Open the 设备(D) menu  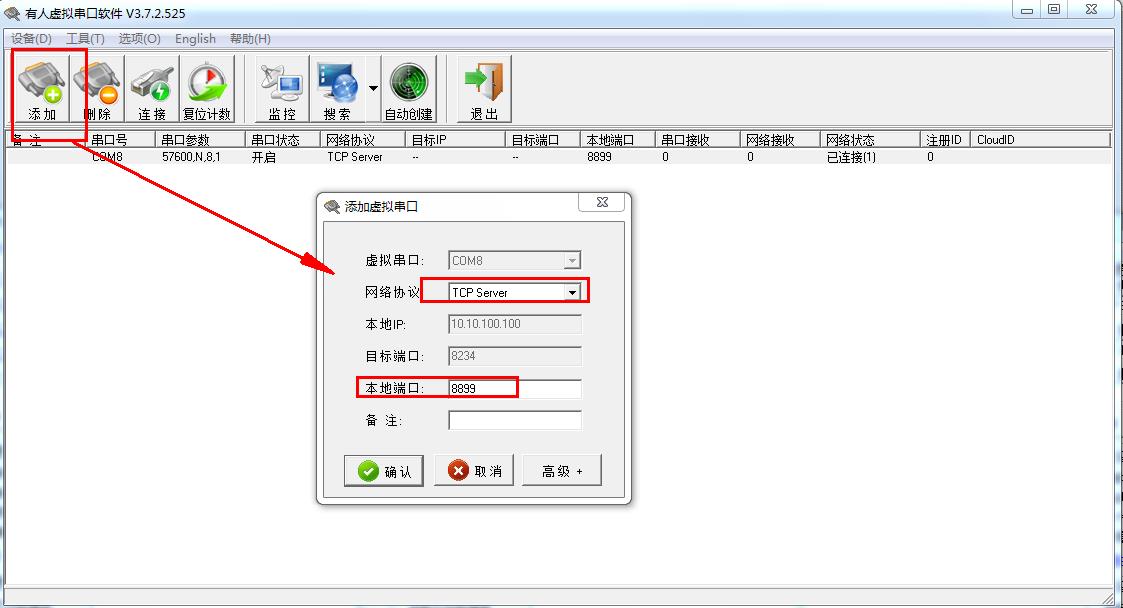pos(31,38)
